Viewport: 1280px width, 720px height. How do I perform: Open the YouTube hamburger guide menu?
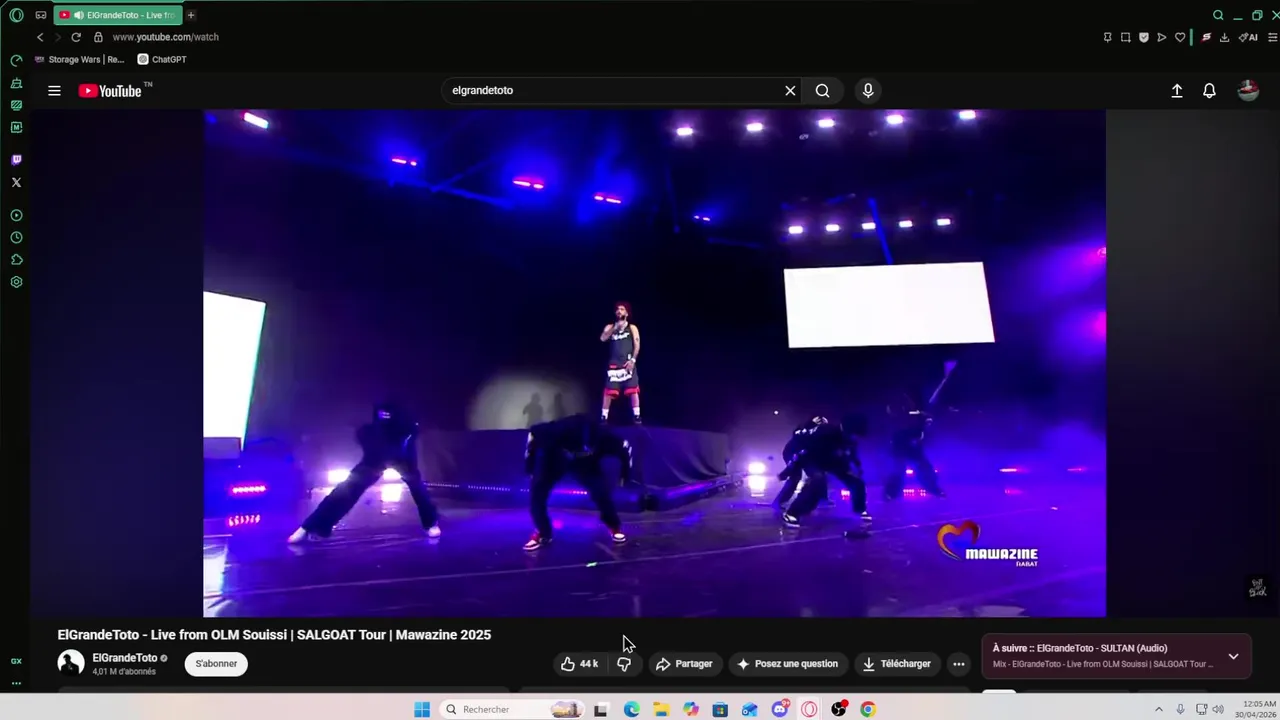coord(54,91)
